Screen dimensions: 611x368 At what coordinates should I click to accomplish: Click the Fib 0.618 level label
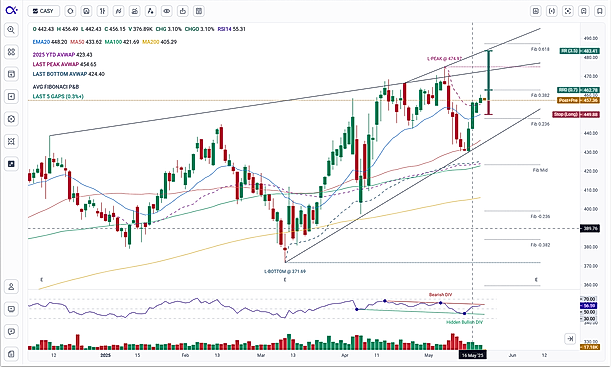point(540,49)
